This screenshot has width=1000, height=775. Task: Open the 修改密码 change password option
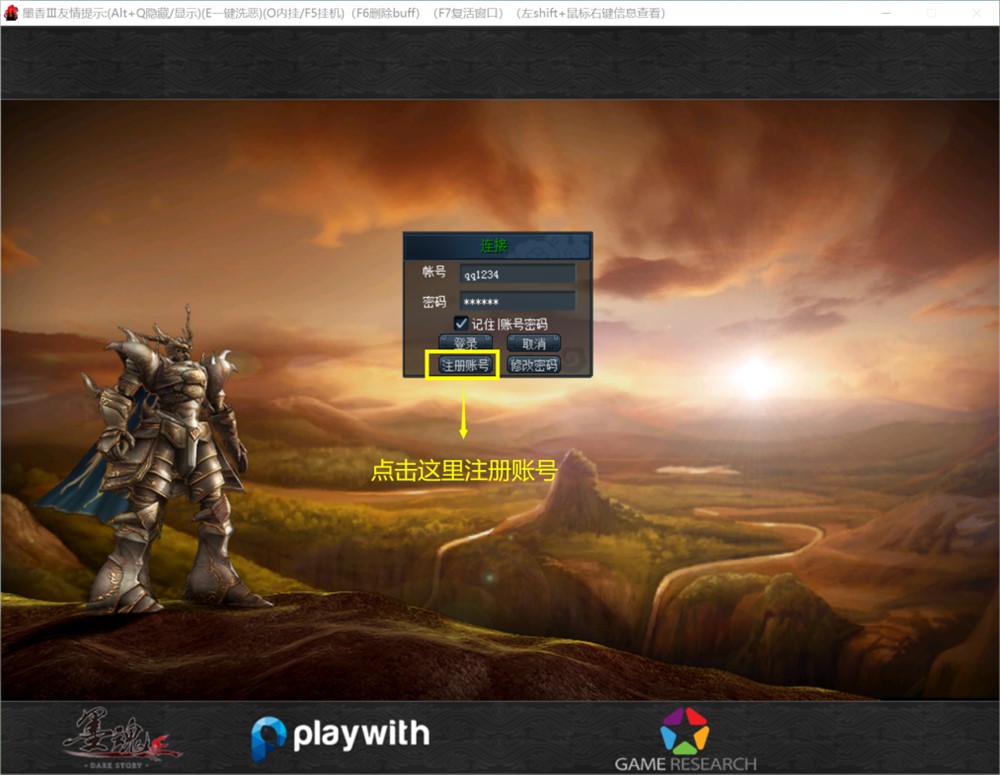(x=533, y=365)
